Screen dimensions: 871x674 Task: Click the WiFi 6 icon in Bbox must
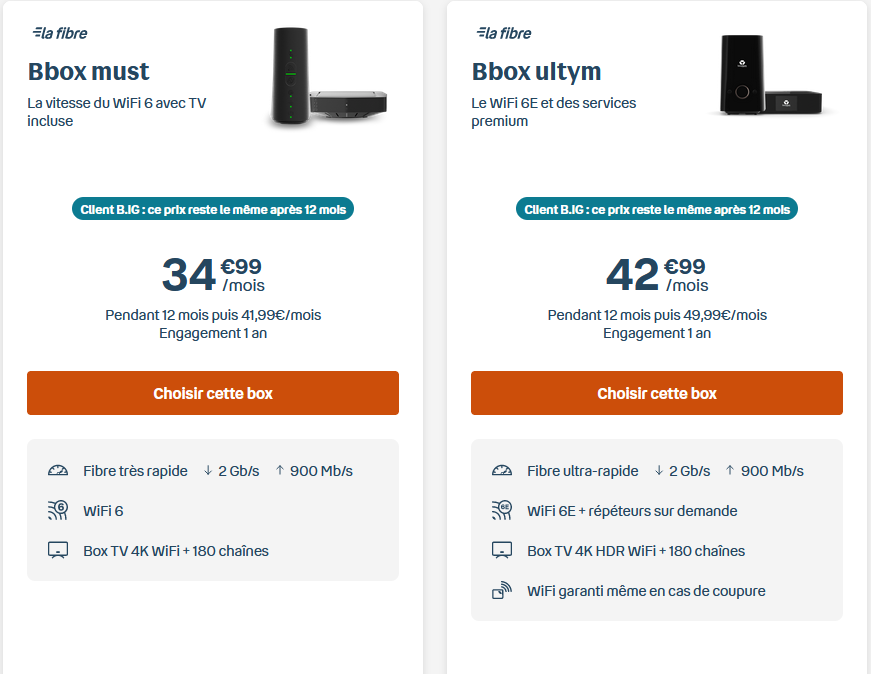click(x=58, y=511)
